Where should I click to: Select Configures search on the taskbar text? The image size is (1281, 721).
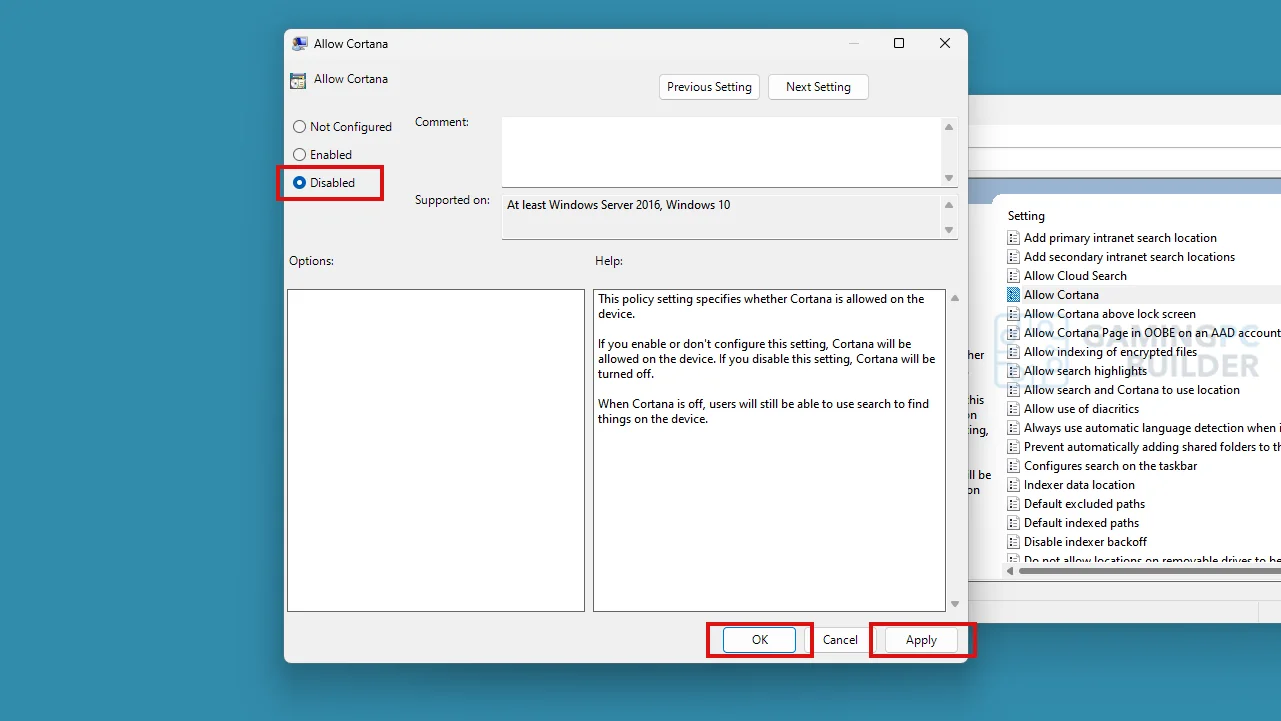[x=1110, y=466]
